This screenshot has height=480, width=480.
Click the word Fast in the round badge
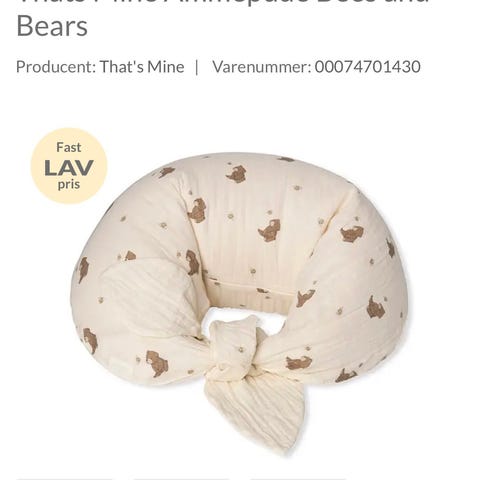(x=69, y=147)
